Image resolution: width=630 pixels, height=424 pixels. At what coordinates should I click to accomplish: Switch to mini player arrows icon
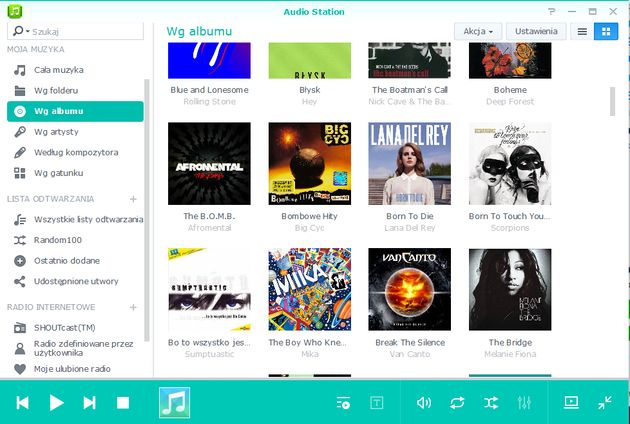point(605,403)
